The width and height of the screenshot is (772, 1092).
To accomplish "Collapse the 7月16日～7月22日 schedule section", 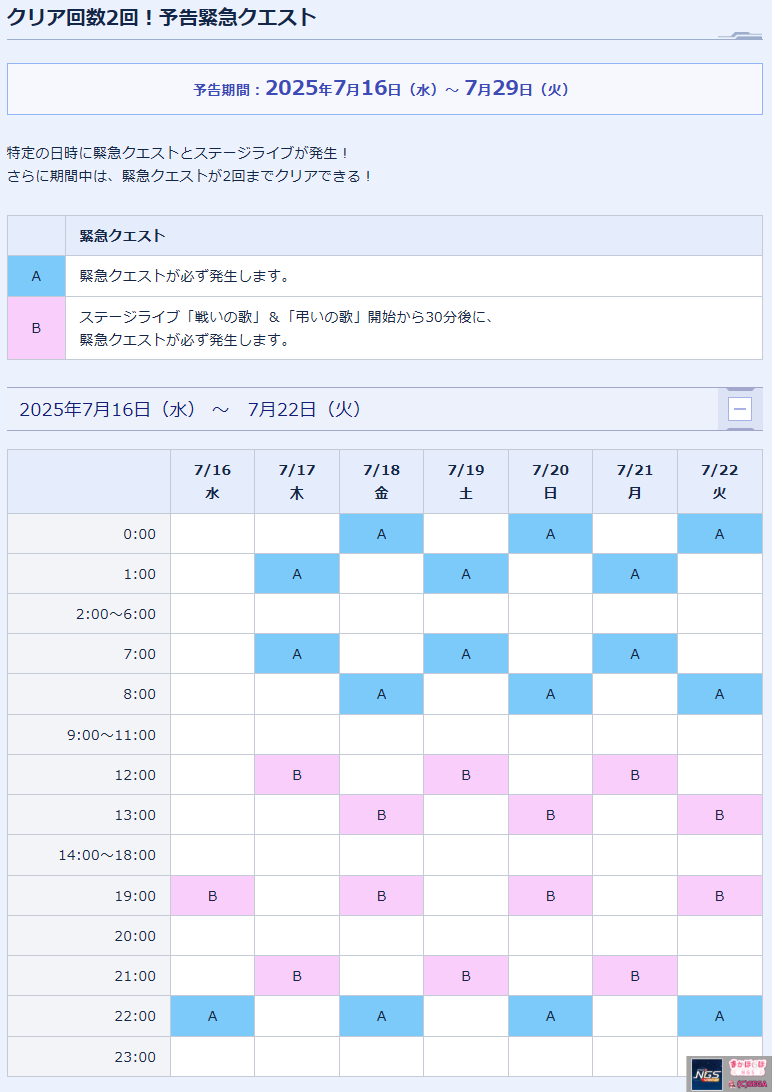I will pyautogui.click(x=739, y=409).
